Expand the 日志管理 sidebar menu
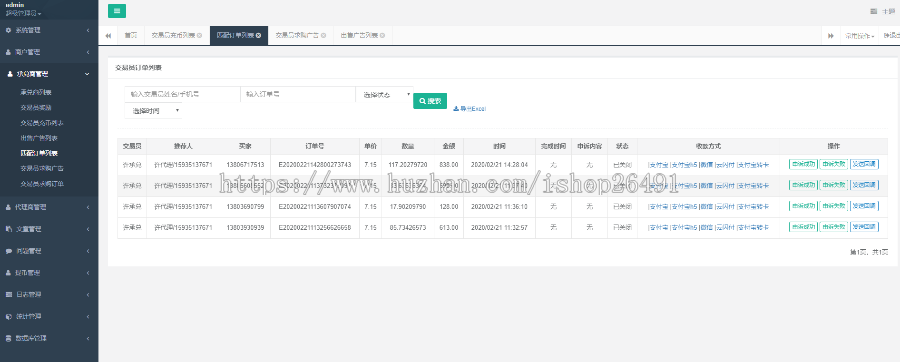900x362 pixels. [49, 294]
